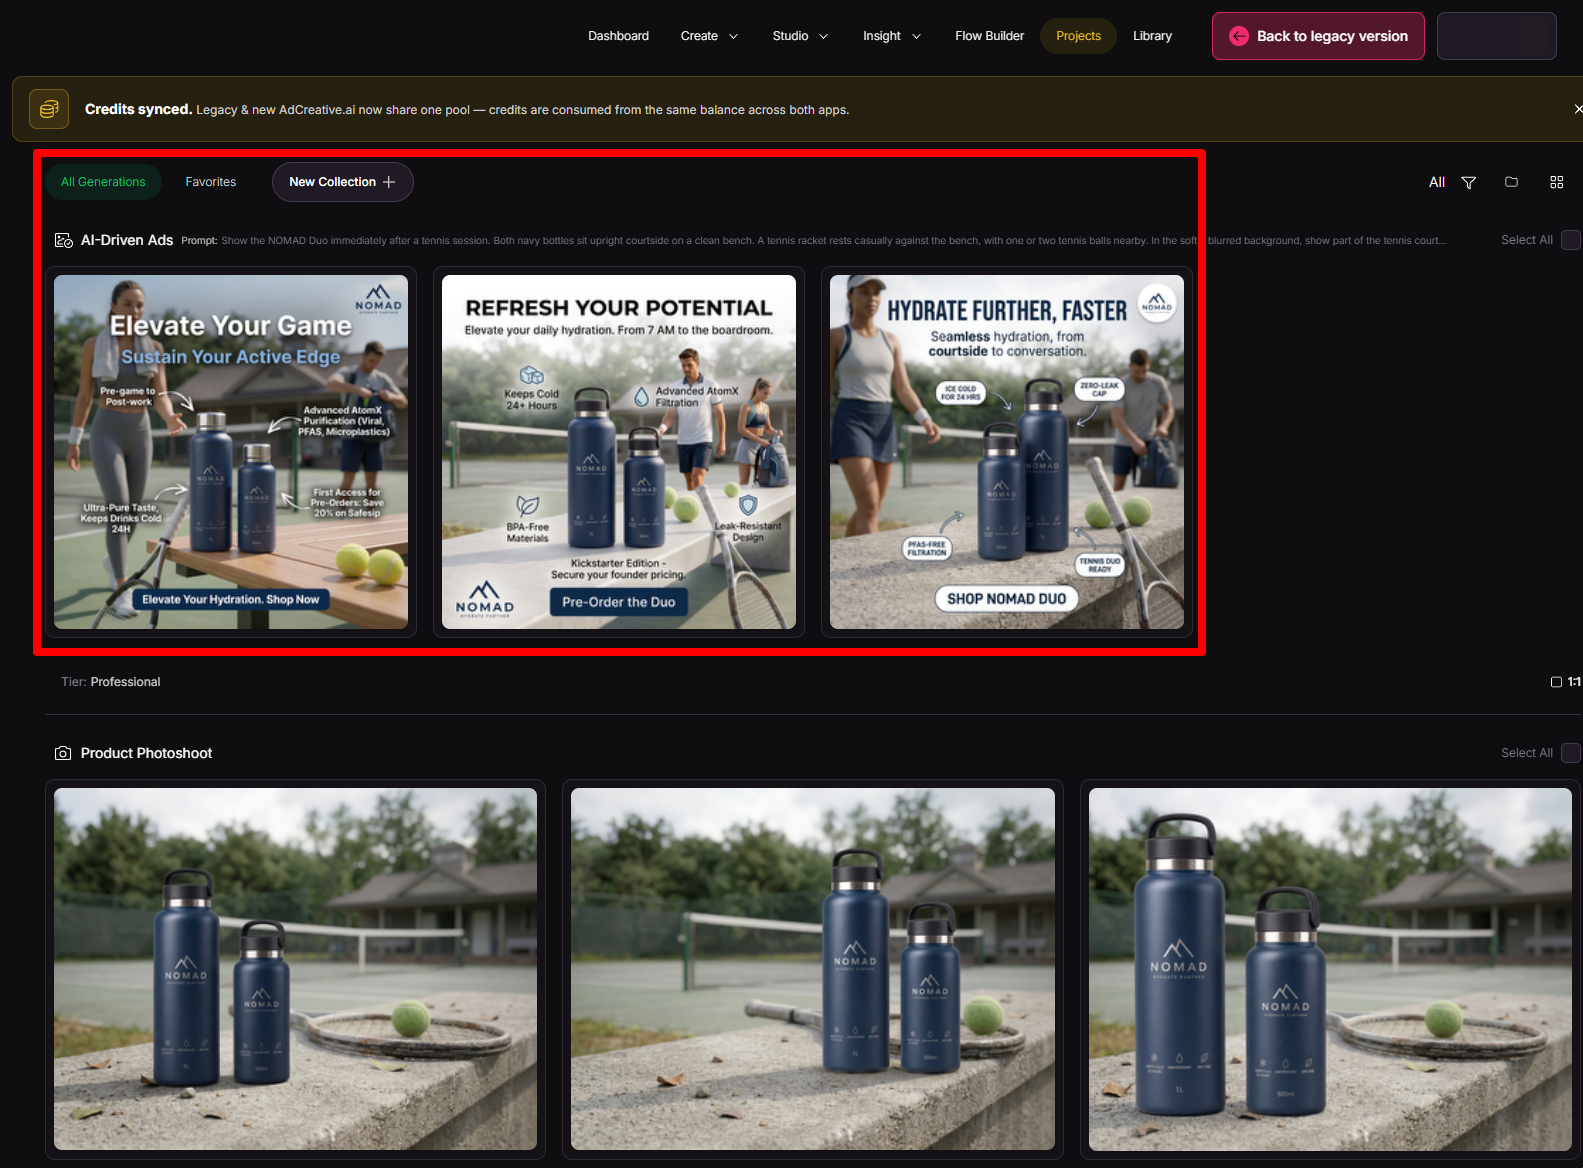The height and width of the screenshot is (1168, 1583).
Task: Click the "Credits synced." banner text
Action: [138, 109]
